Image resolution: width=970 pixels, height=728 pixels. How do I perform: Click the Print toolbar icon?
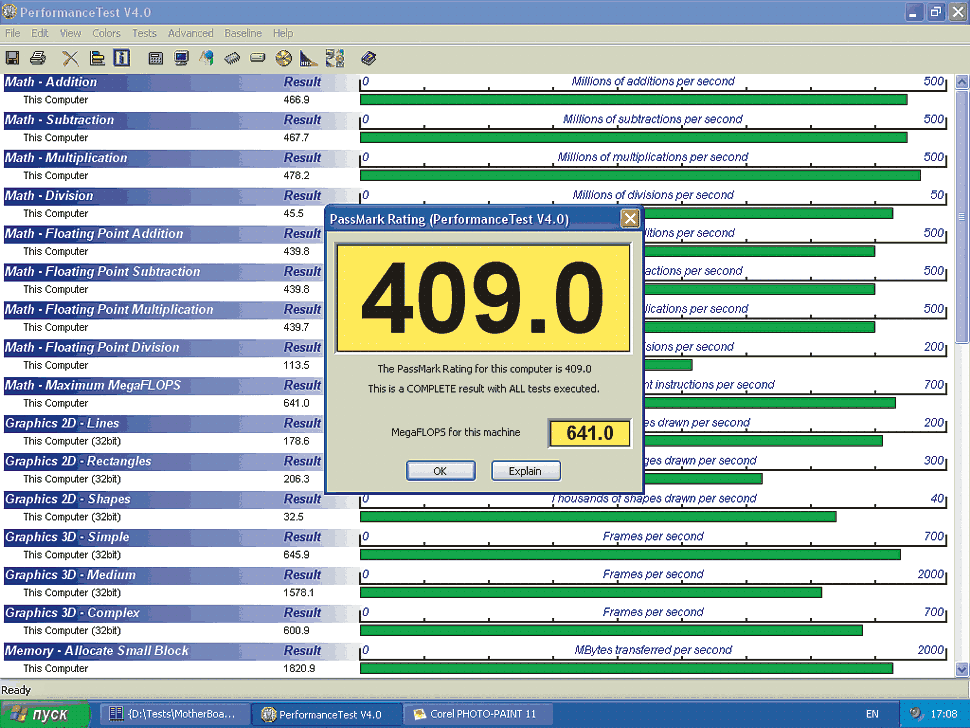38,58
